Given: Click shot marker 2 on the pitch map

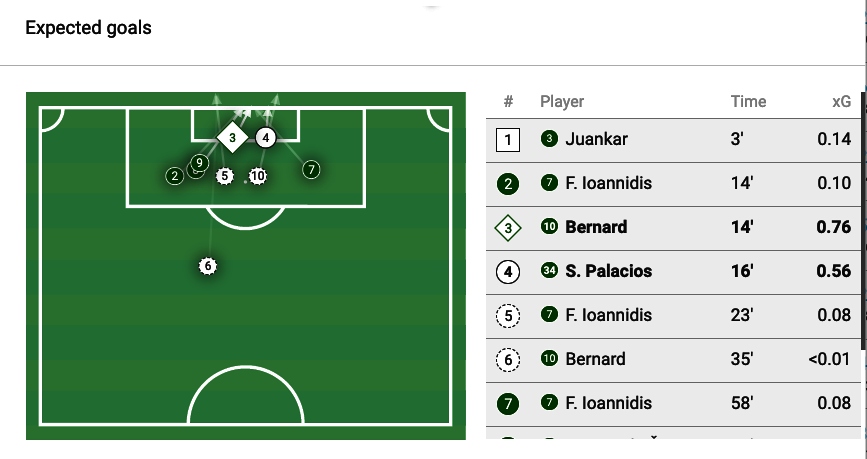Looking at the screenshot, I should pyautogui.click(x=175, y=176).
